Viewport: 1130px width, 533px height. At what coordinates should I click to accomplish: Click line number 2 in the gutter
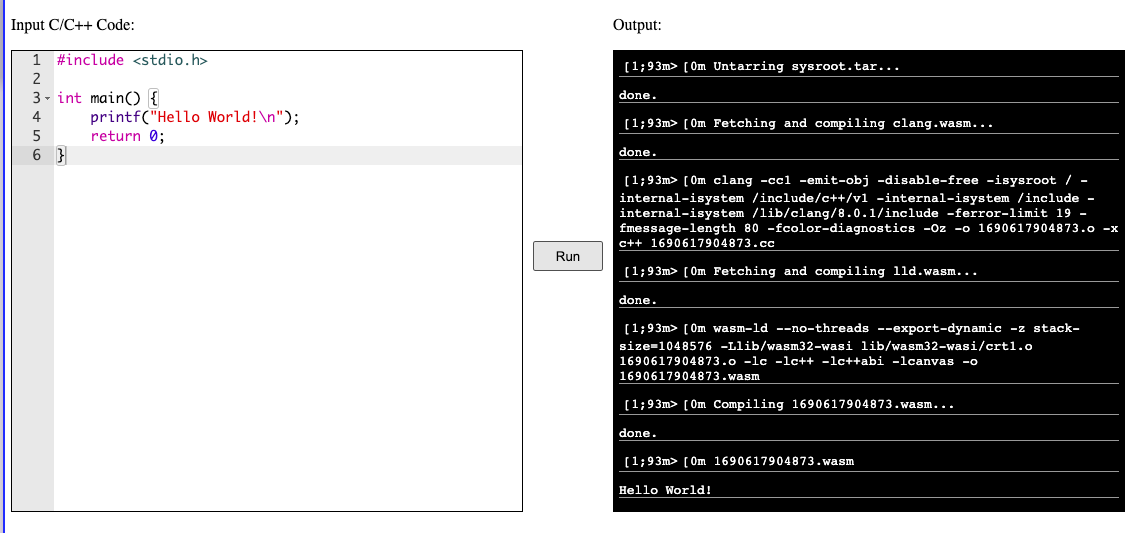coord(36,79)
